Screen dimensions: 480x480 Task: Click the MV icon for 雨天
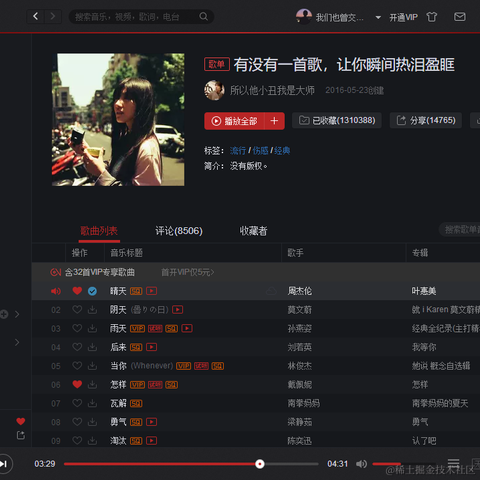pos(187,328)
